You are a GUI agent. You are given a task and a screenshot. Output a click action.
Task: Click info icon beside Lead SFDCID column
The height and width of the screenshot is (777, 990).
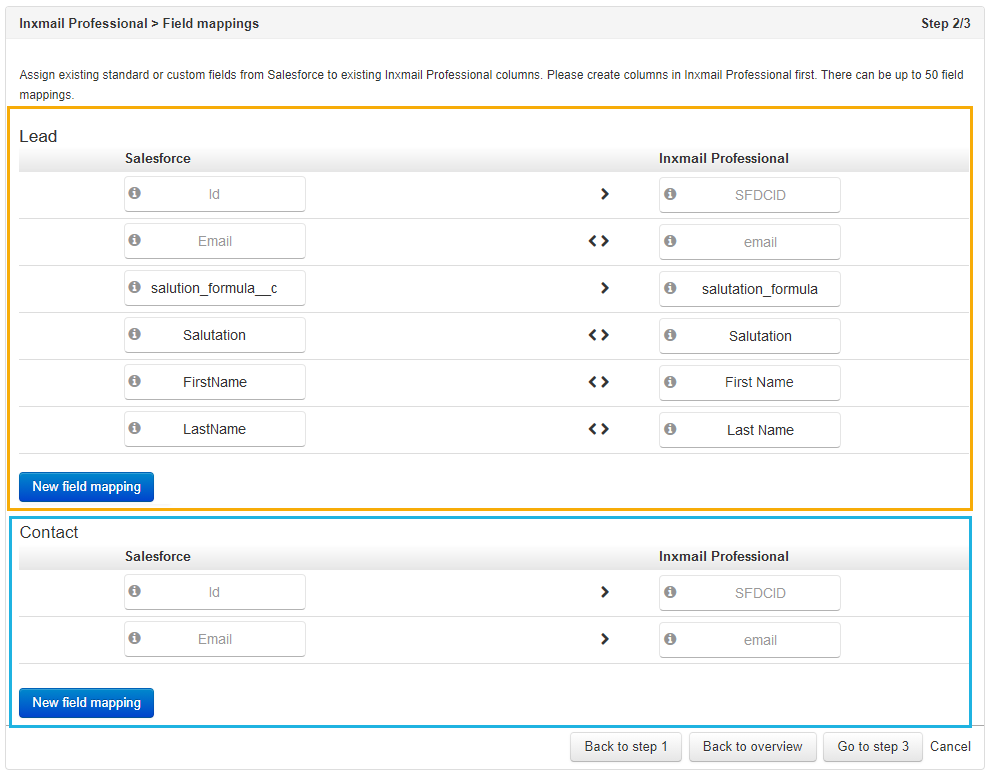click(x=670, y=194)
